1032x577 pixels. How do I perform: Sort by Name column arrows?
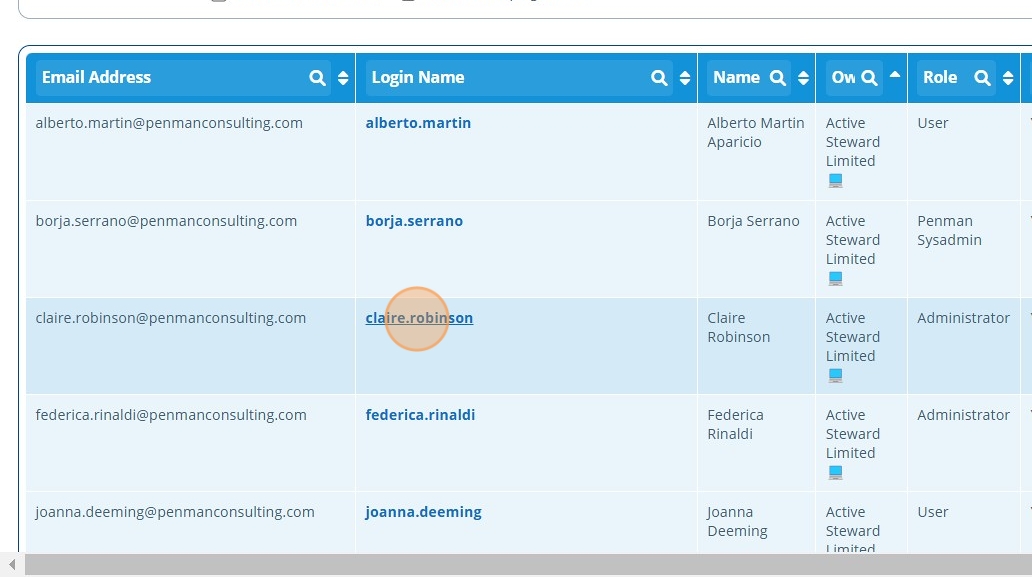(x=803, y=78)
